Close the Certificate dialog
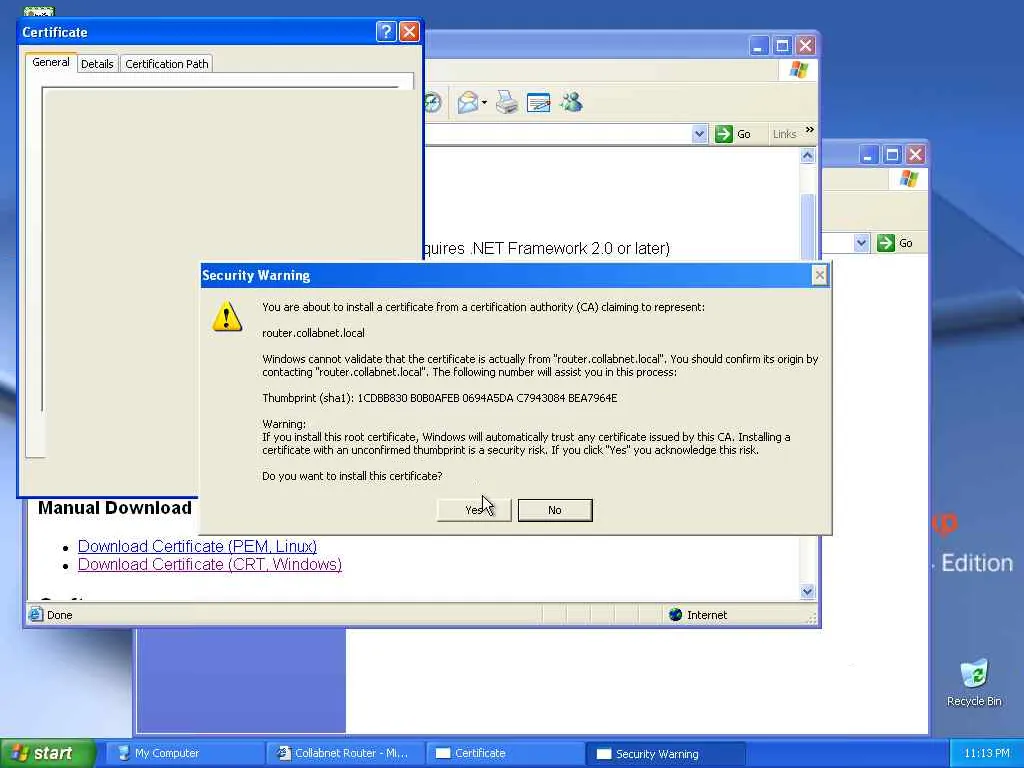 [409, 31]
